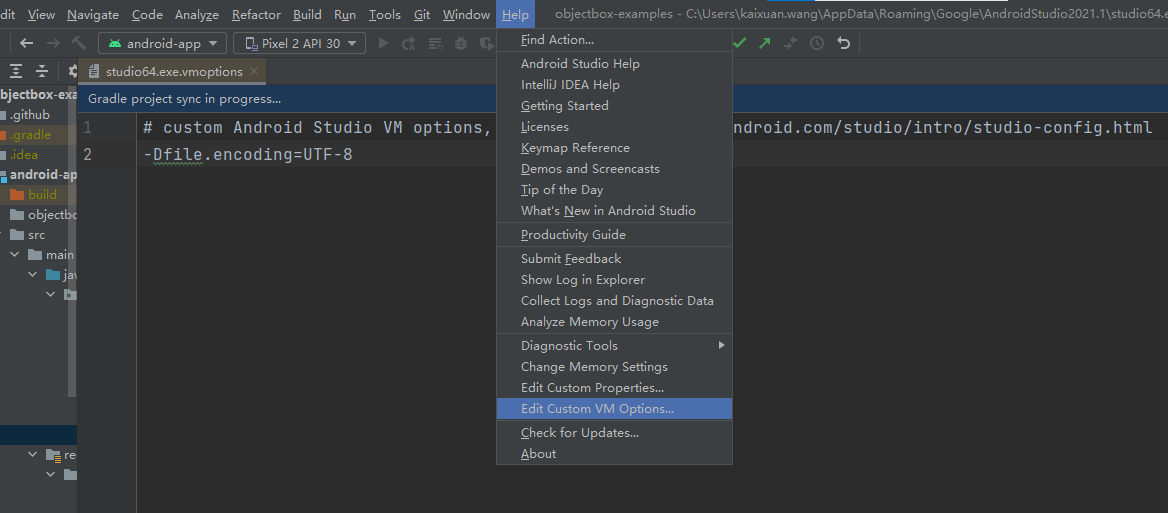1168x513 pixels.
Task: Select Collect Logs and Diagnostic Data
Action: (615, 301)
